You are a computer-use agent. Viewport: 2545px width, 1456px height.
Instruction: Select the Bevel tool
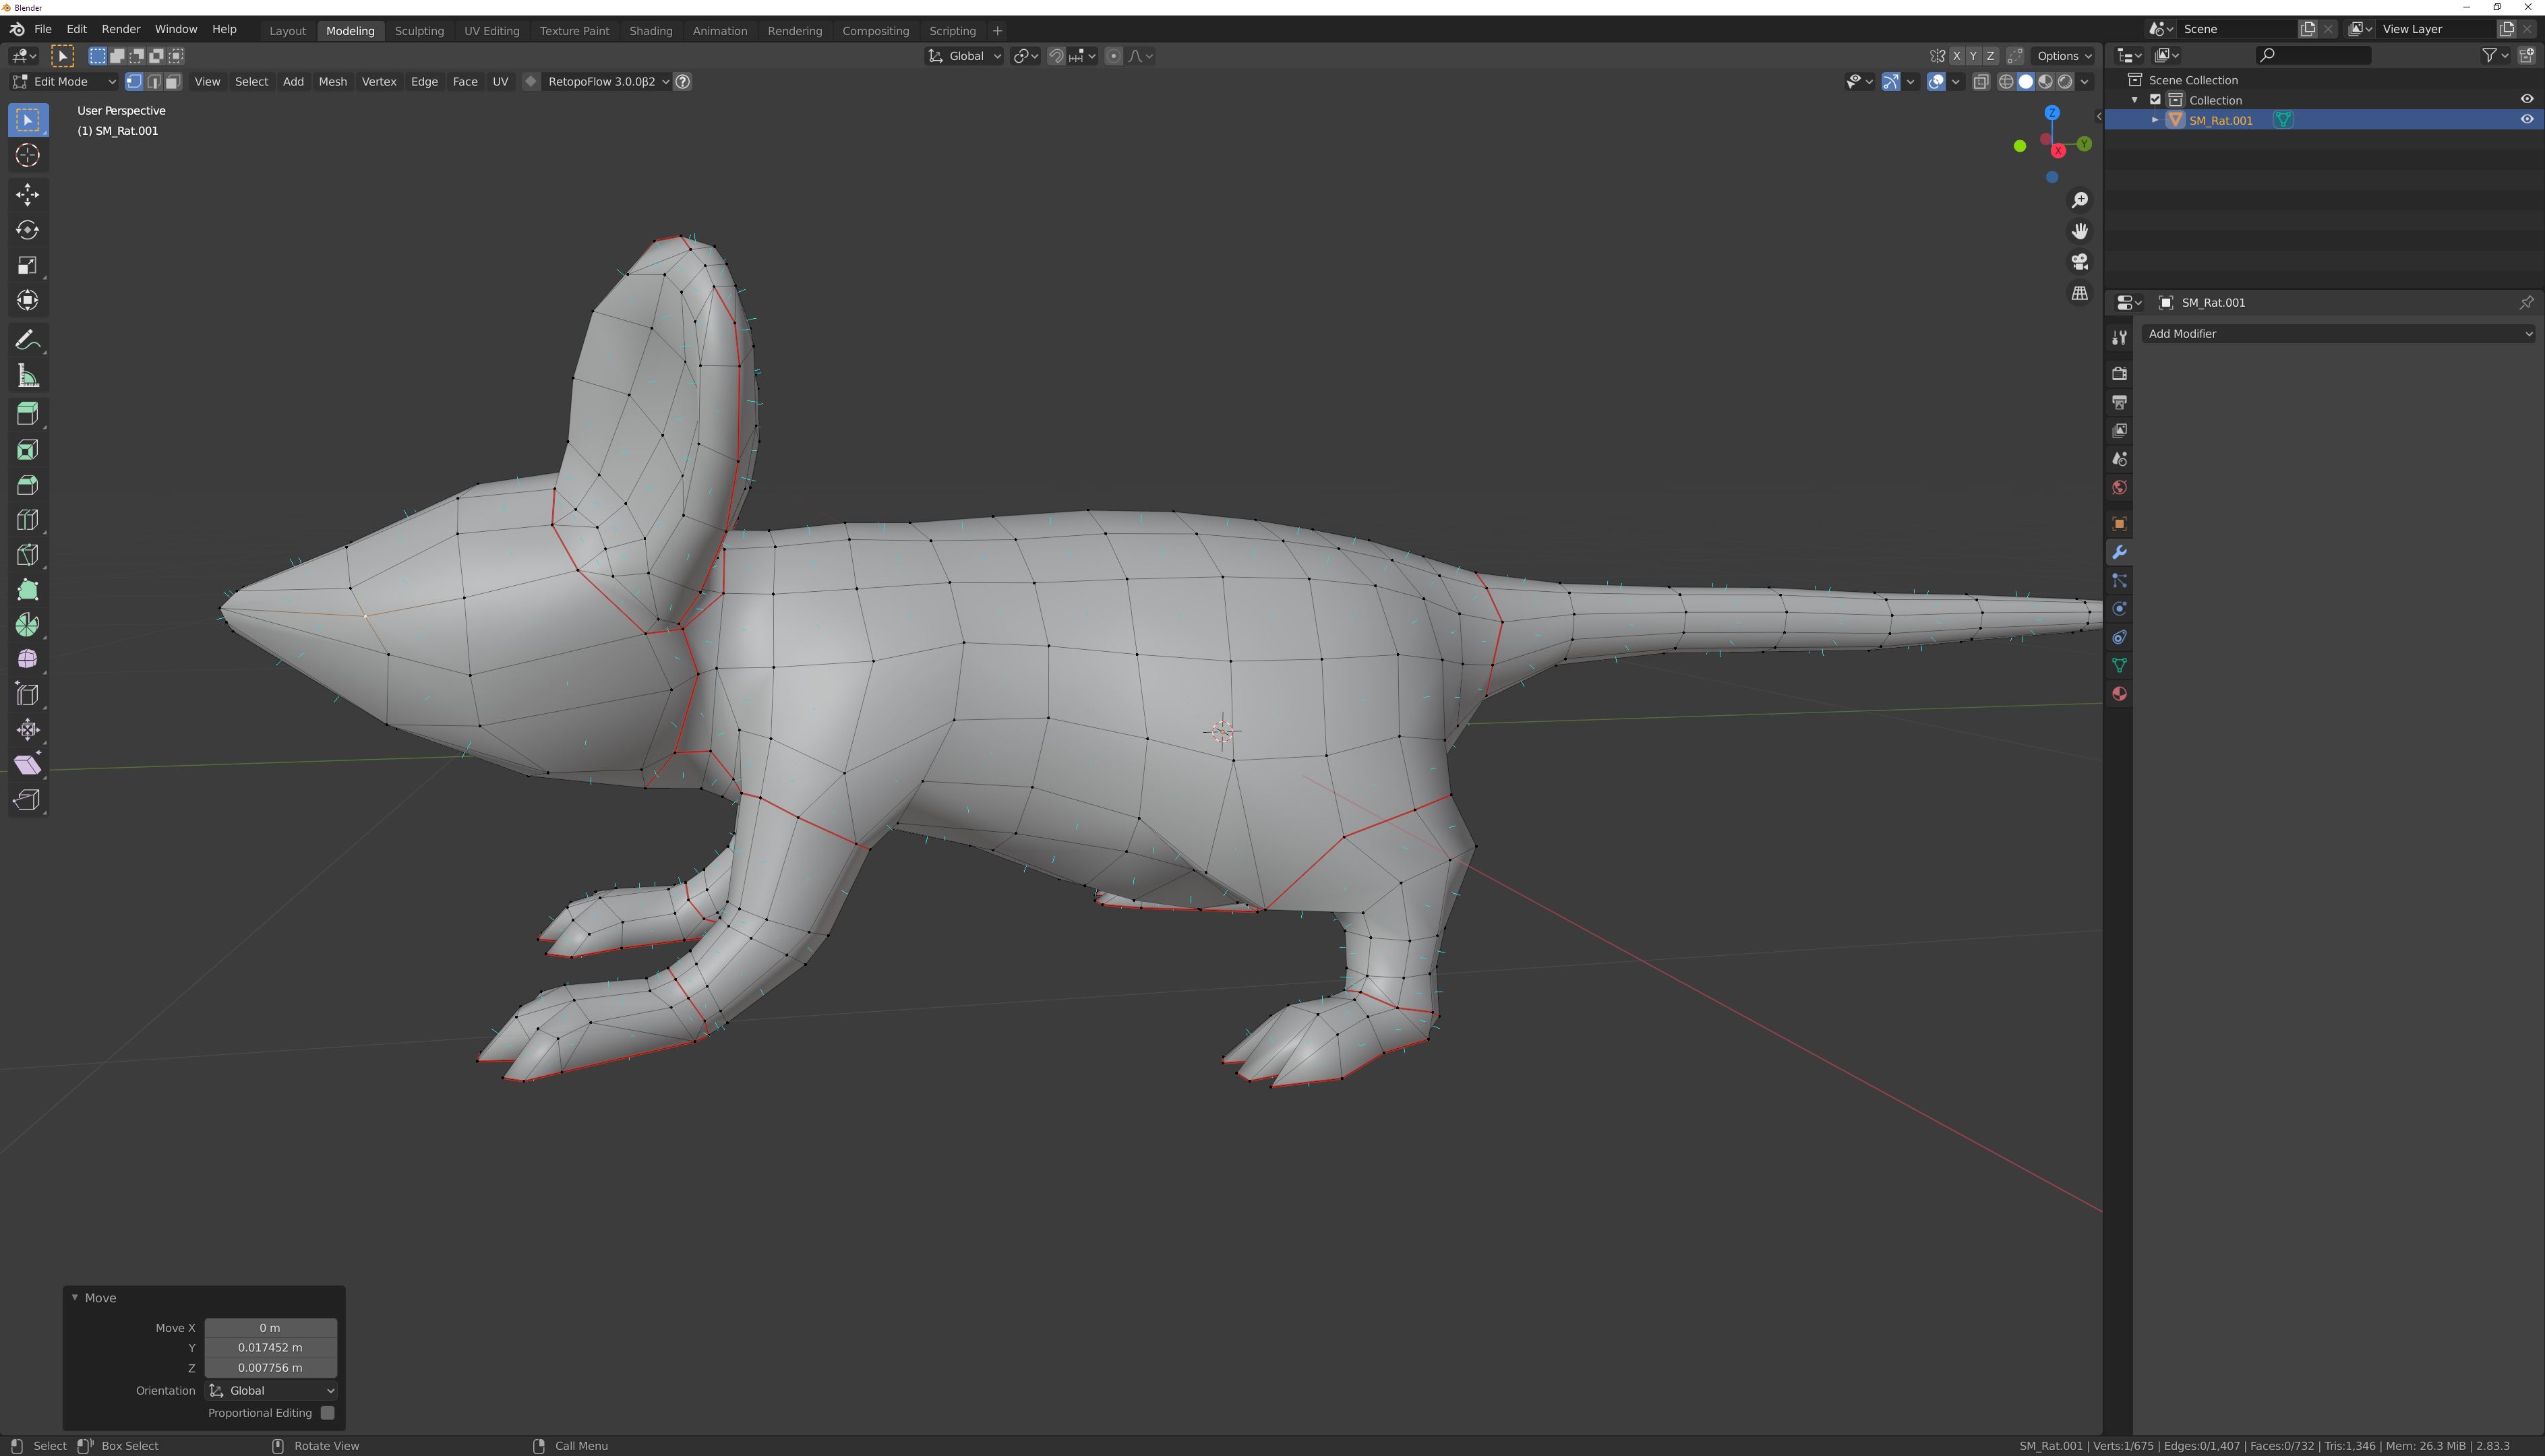(27, 485)
